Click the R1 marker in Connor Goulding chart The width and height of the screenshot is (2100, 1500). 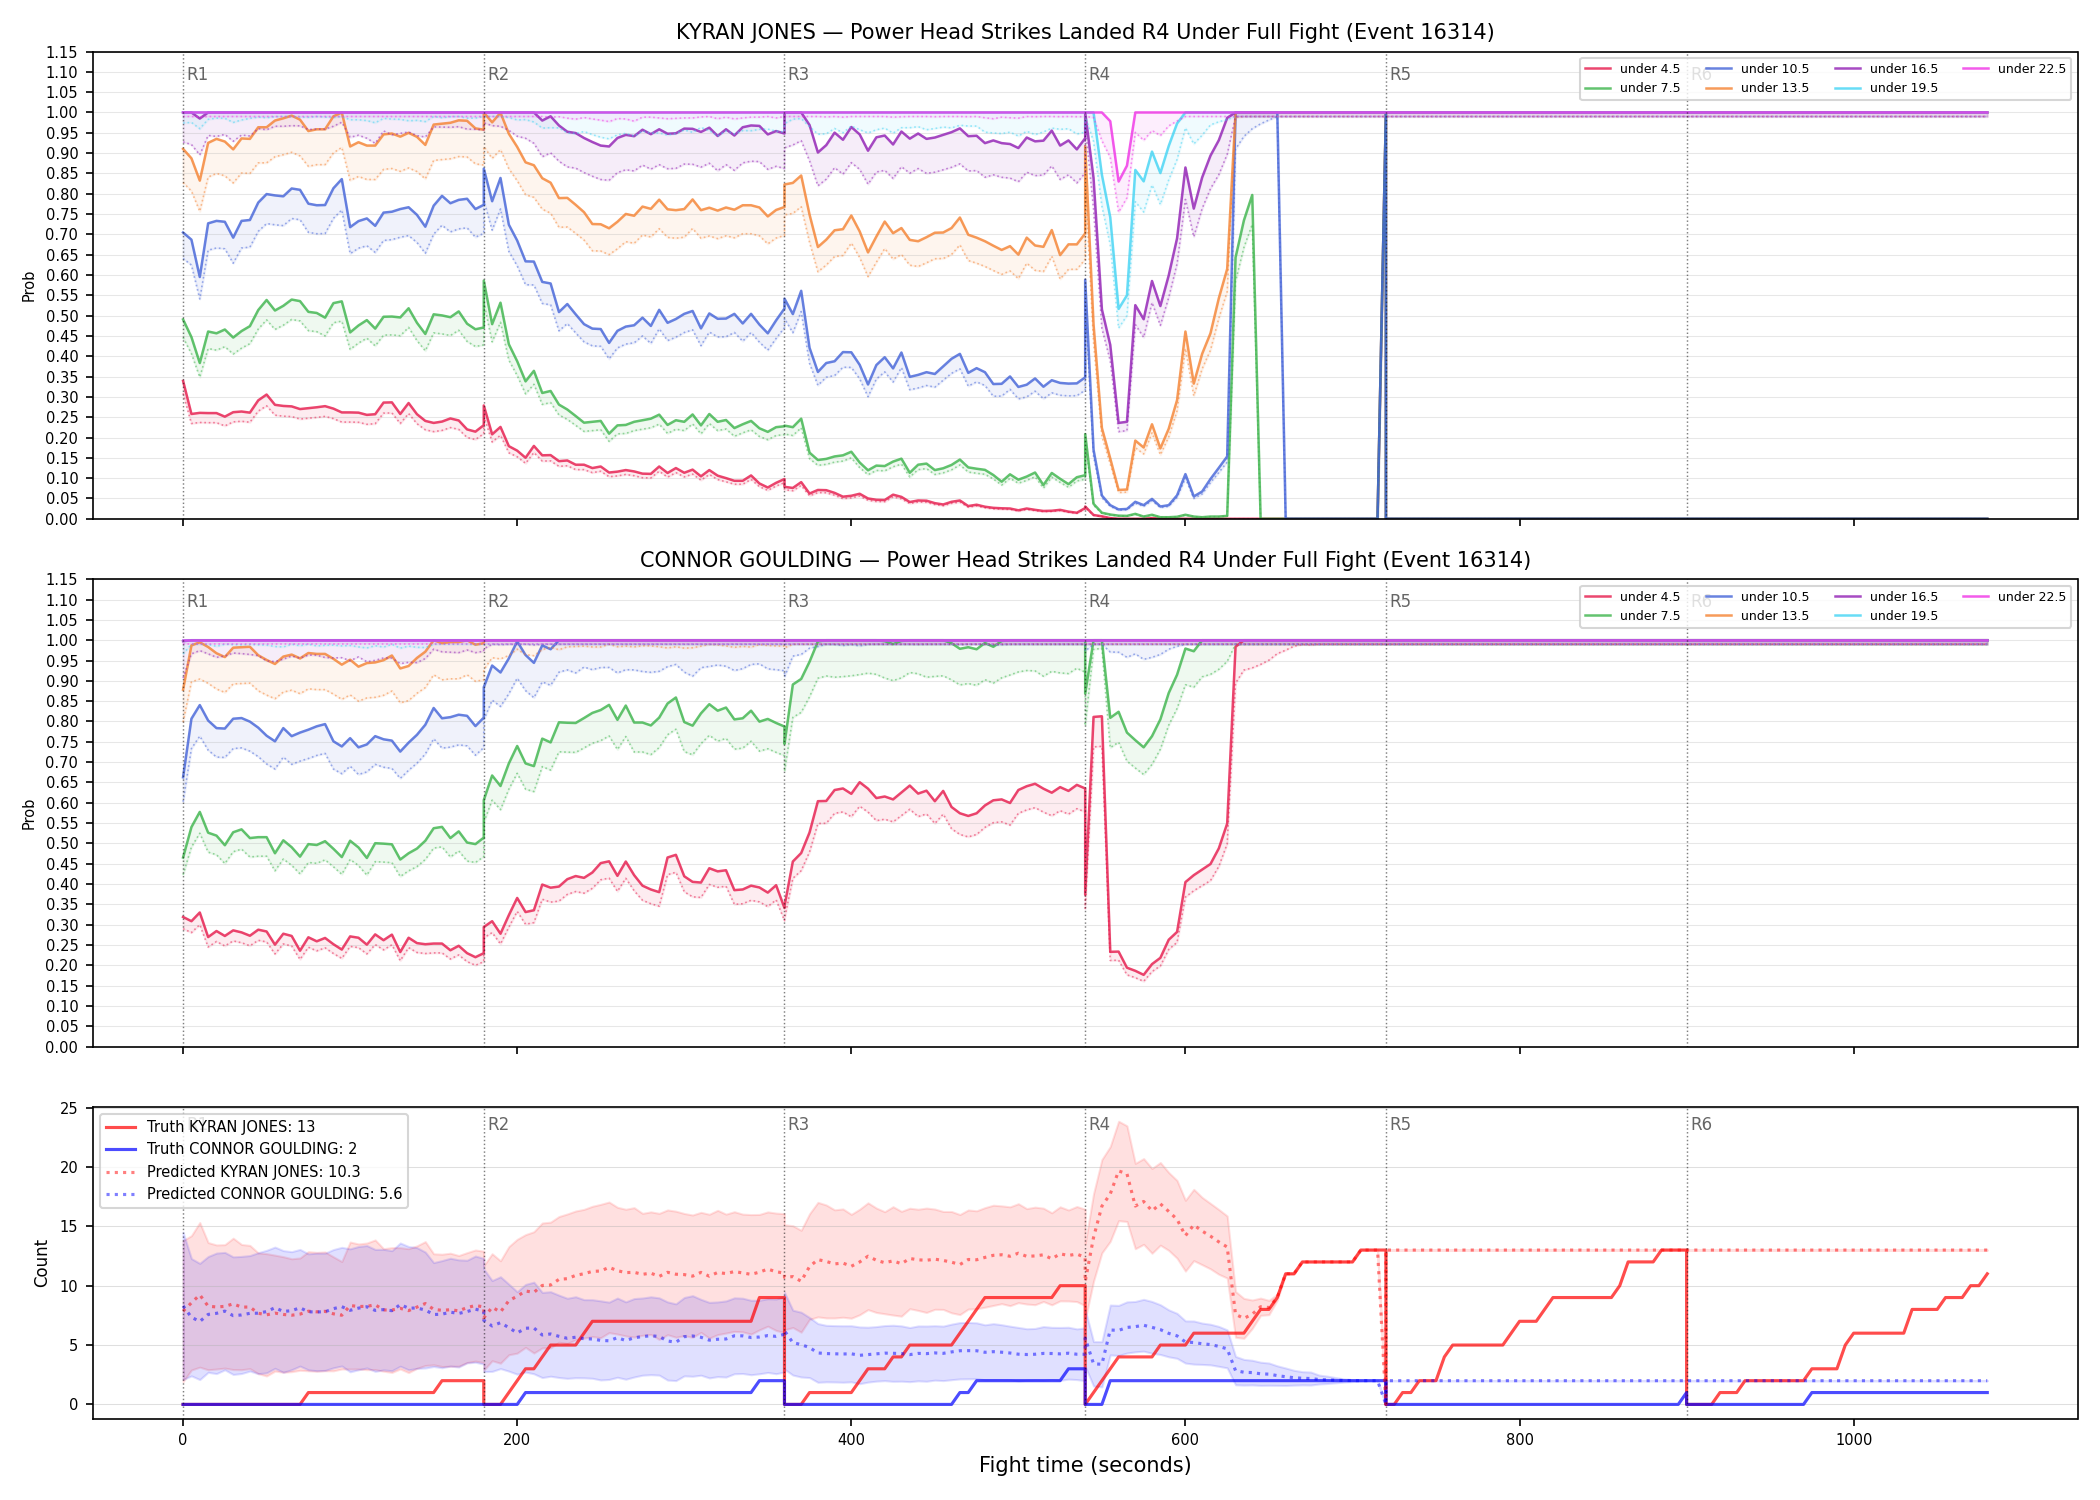click(197, 601)
